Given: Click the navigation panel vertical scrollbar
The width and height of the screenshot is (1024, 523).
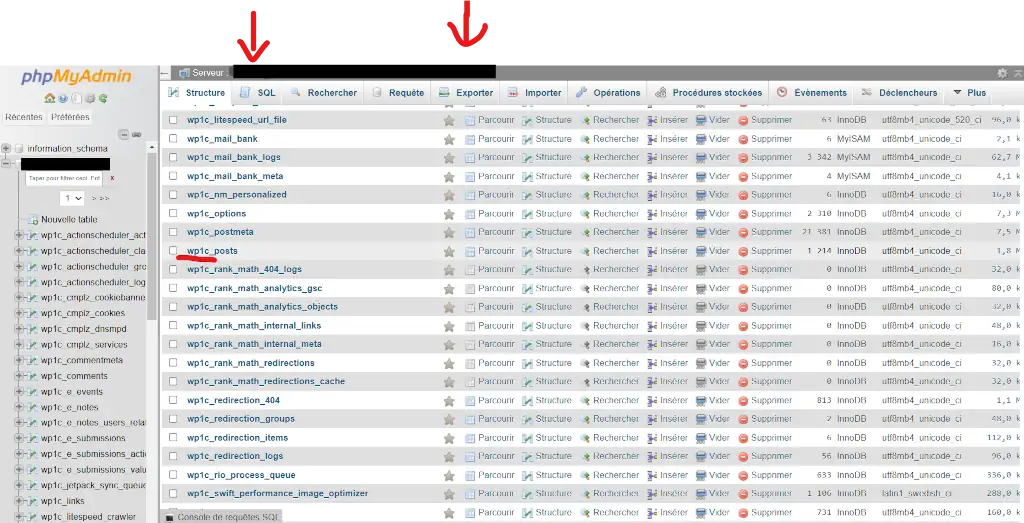Looking at the screenshot, I should coord(152,235).
